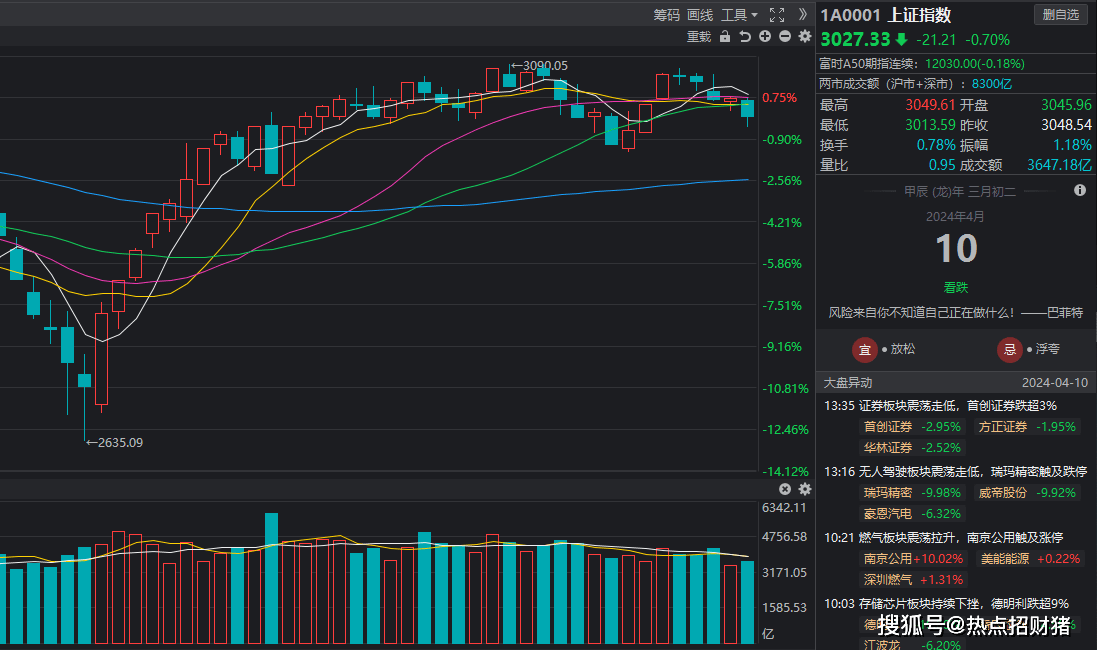Expand more options double-chevron

tap(803, 15)
